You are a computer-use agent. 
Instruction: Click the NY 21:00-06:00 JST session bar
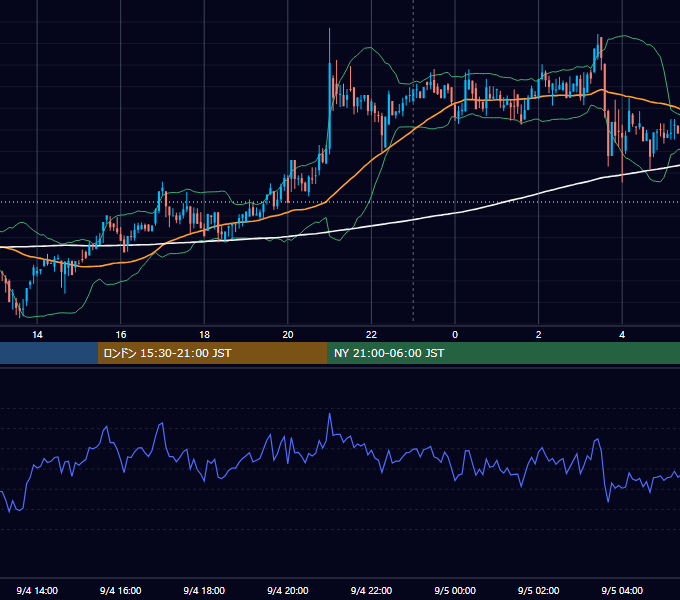click(x=503, y=353)
